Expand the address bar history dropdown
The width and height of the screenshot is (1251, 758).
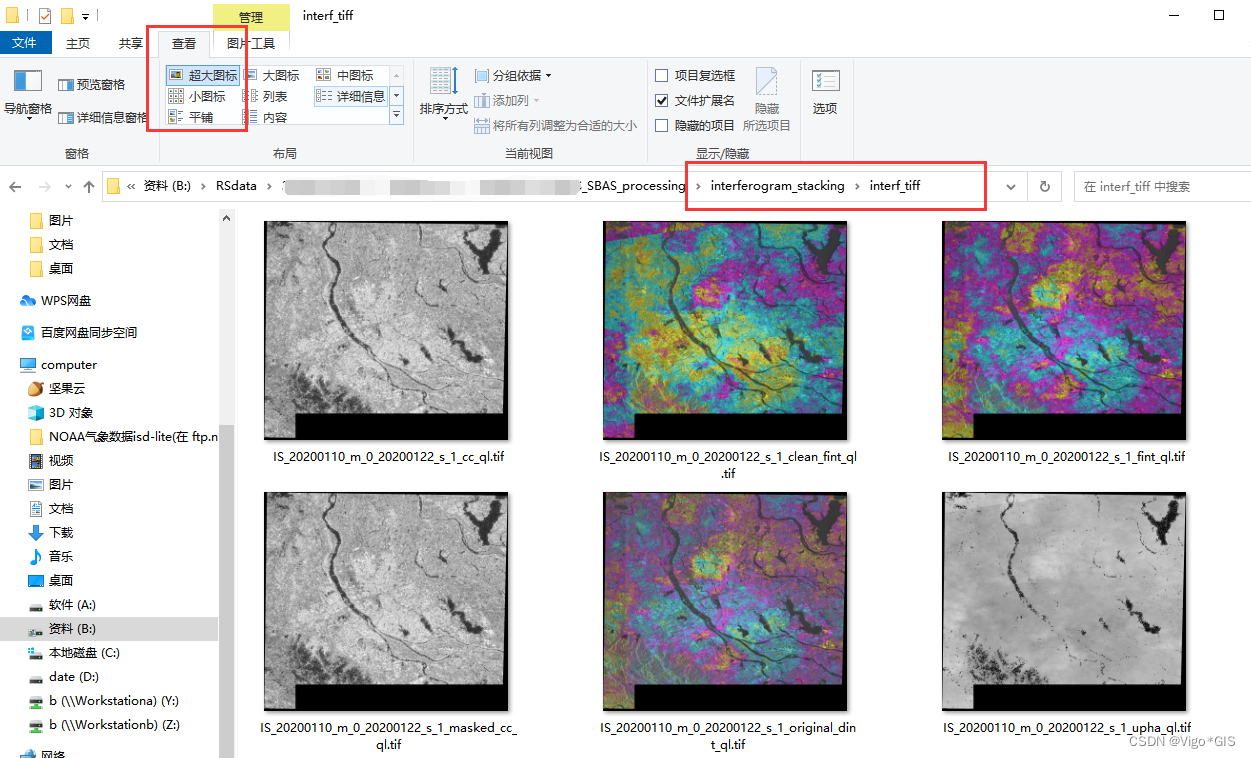[1011, 186]
